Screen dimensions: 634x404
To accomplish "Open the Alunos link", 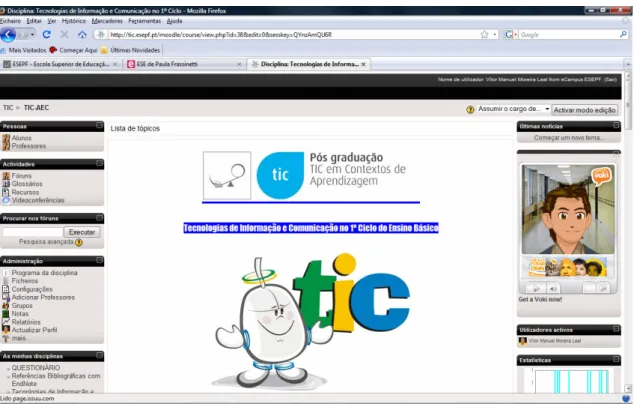I will pos(21,138).
